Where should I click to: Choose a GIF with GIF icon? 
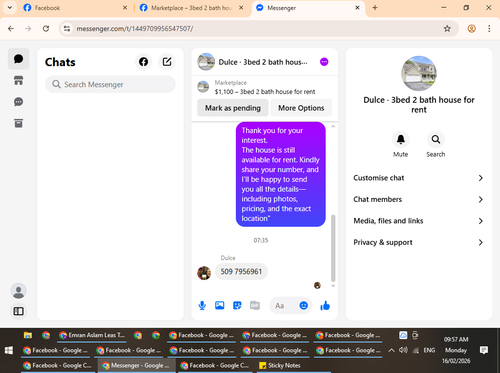255,305
